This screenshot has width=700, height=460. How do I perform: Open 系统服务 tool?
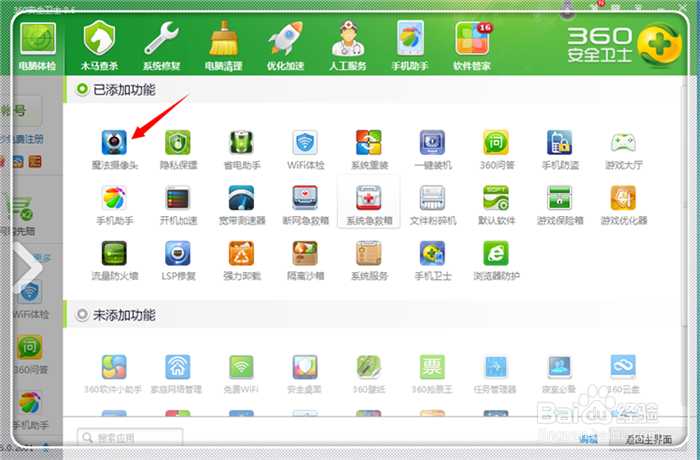click(369, 260)
